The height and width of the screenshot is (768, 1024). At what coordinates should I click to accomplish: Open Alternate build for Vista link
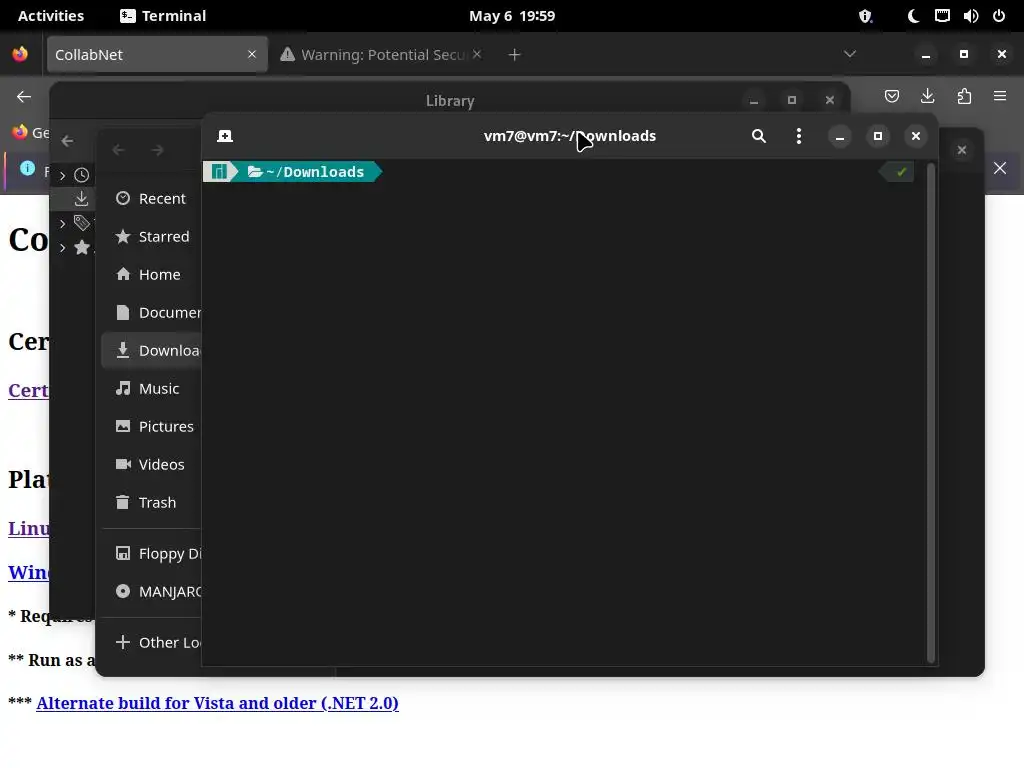(x=217, y=703)
